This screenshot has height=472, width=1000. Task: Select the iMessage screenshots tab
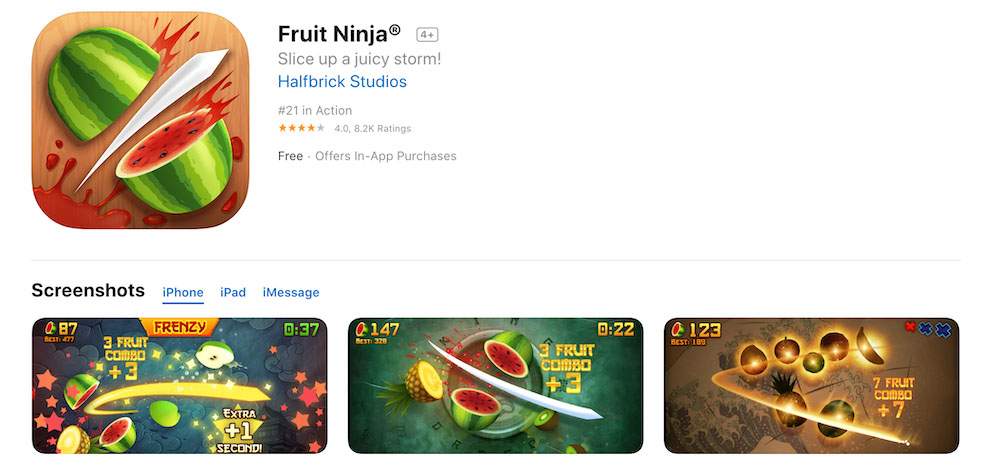click(291, 292)
